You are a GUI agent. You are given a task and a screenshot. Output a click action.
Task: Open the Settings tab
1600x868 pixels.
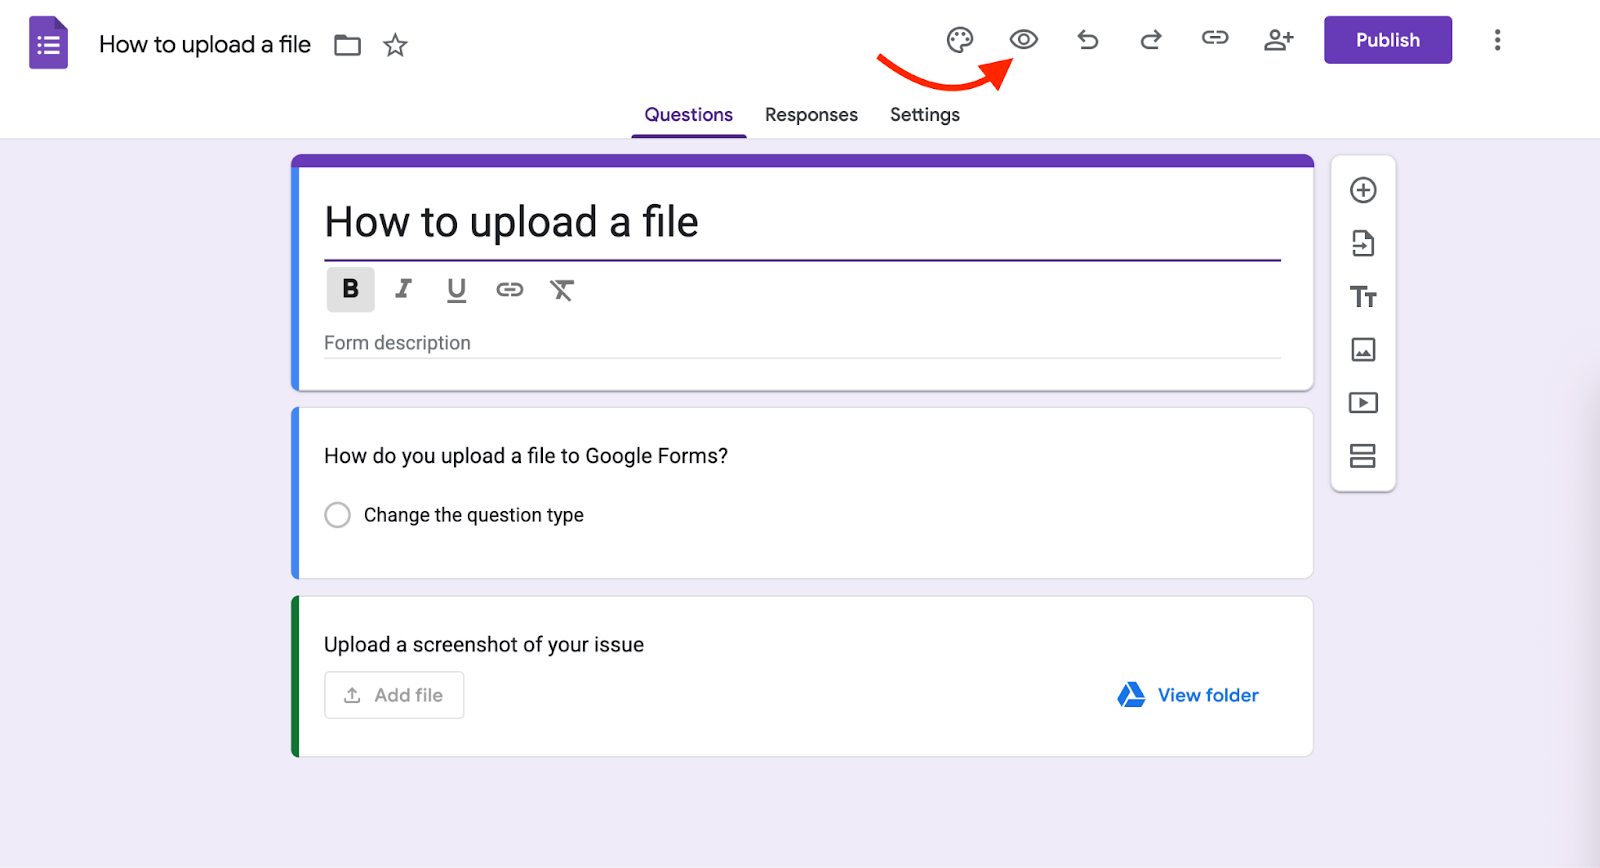click(924, 115)
